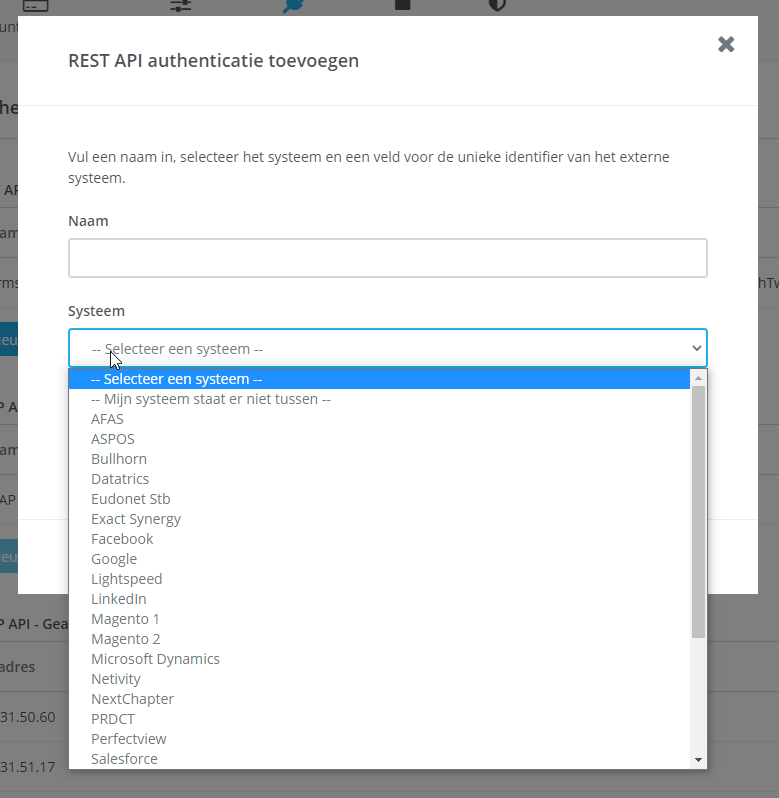779x798 pixels.
Task: Collapse the Systeem dropdown via its arrow
Action: (696, 348)
